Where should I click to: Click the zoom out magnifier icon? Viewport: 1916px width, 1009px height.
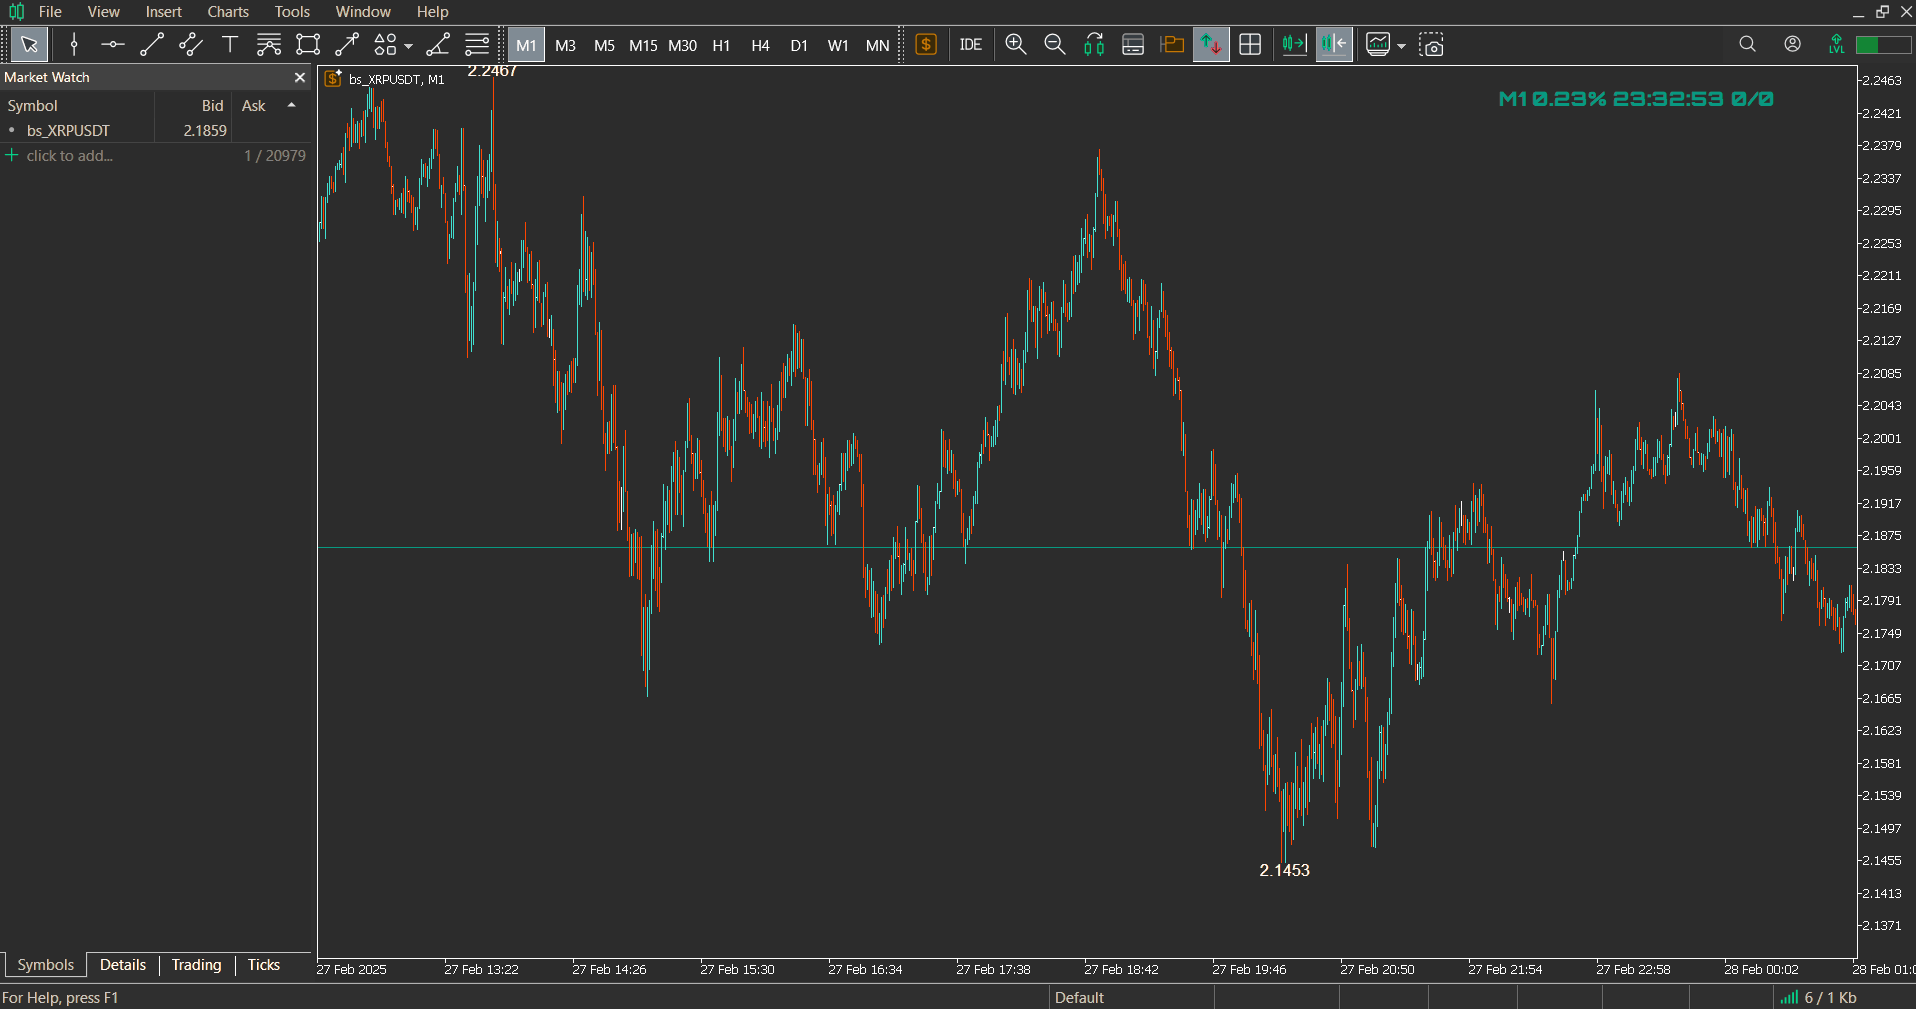tap(1055, 45)
